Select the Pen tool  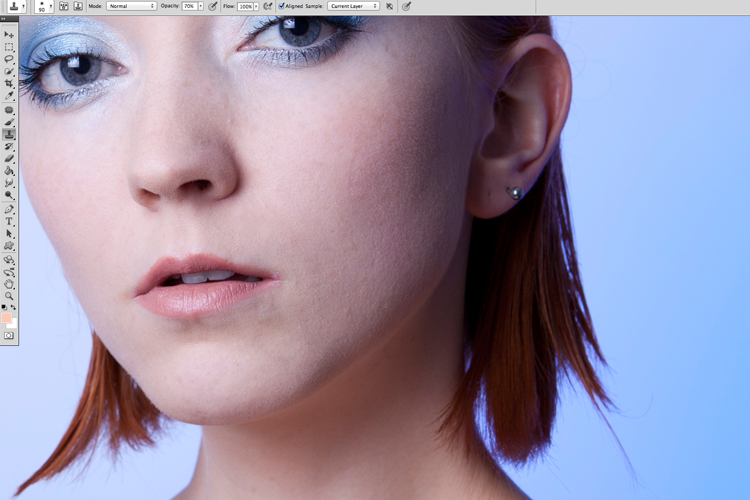tap(9, 209)
